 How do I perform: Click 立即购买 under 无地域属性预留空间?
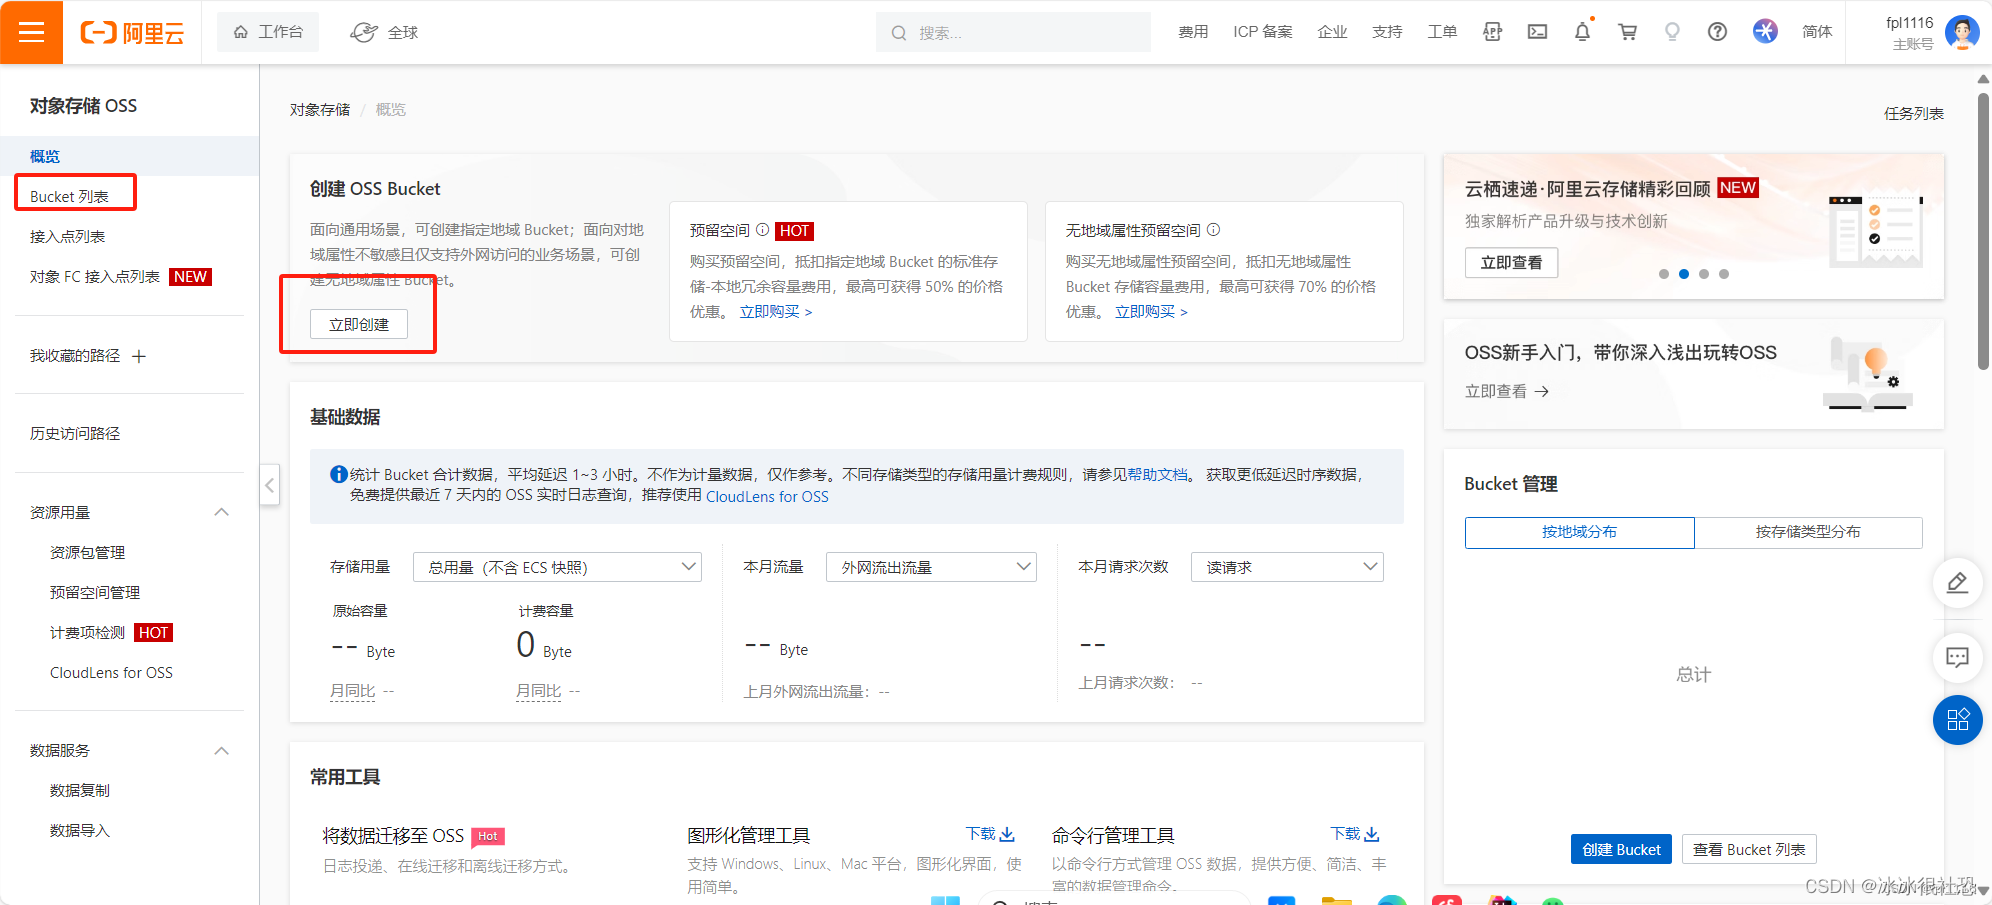pos(1151,312)
